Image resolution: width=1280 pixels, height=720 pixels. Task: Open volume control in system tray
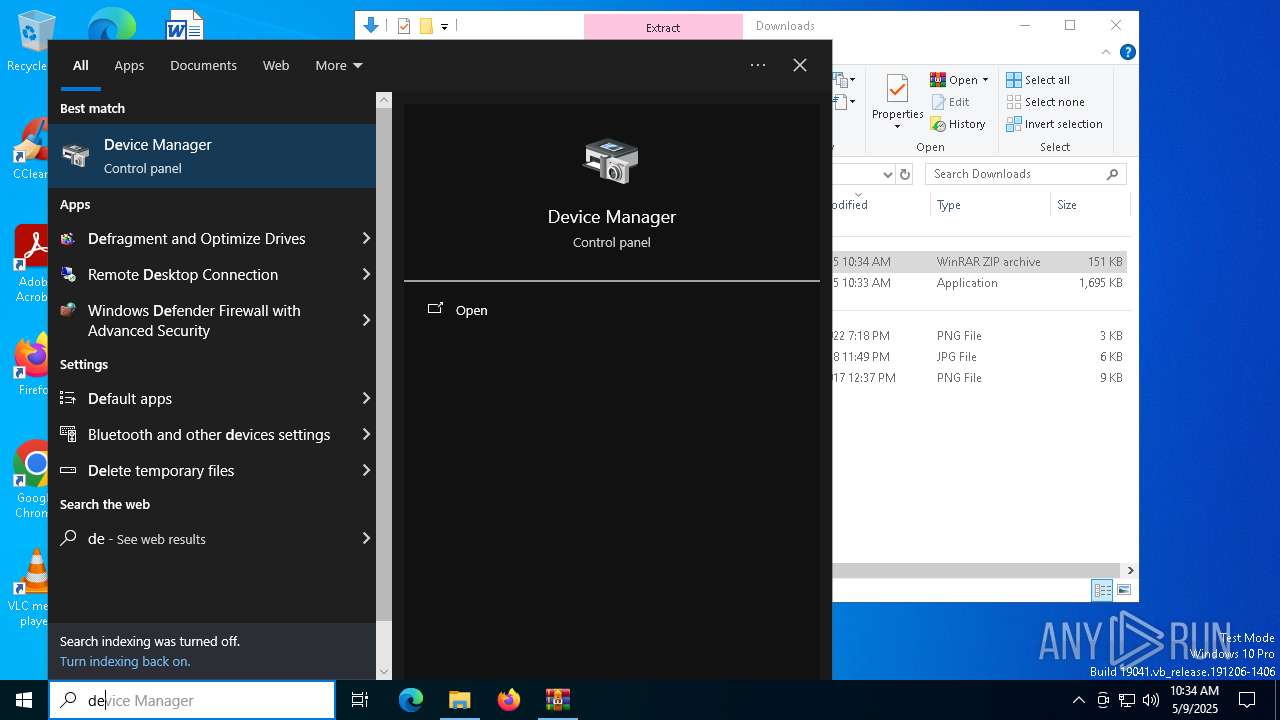click(x=1151, y=700)
